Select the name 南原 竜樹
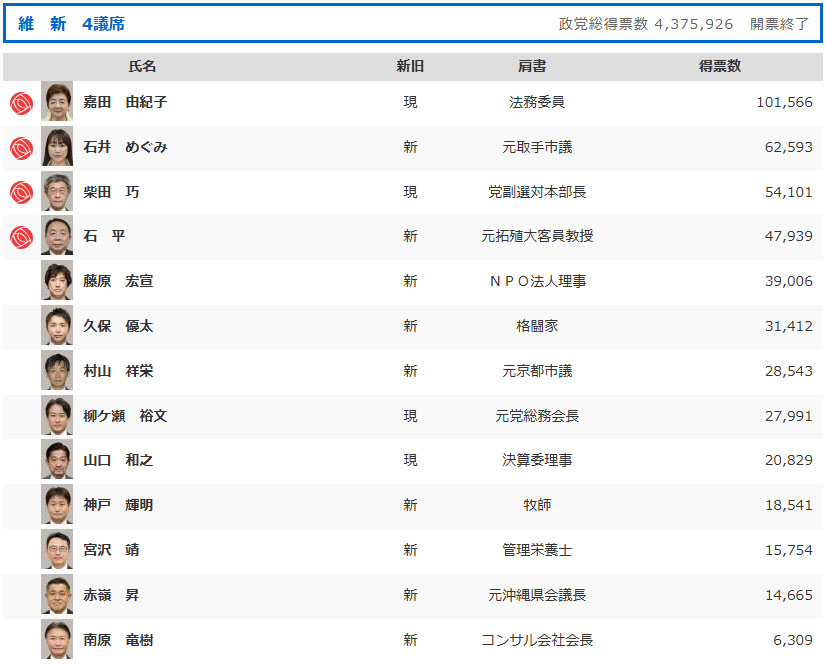 pos(118,640)
